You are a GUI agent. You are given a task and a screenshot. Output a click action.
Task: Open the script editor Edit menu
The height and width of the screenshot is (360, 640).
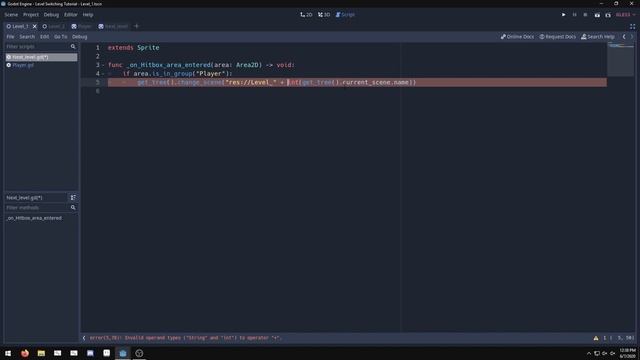[44, 37]
